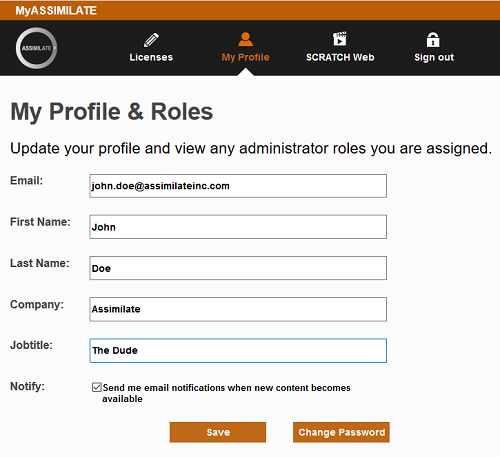Screen dimensions: 500x457
Task: Open the Change Password button
Action: [x=341, y=432]
